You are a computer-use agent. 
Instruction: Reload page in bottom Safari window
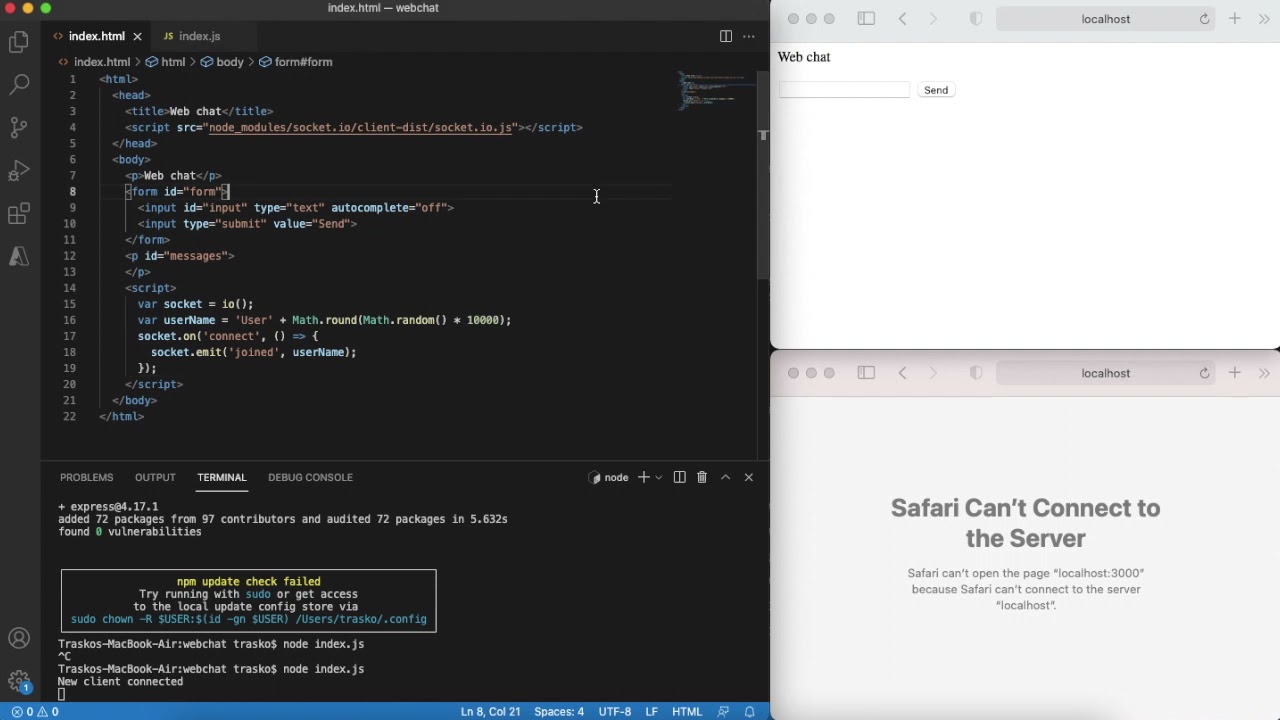[x=1204, y=373]
